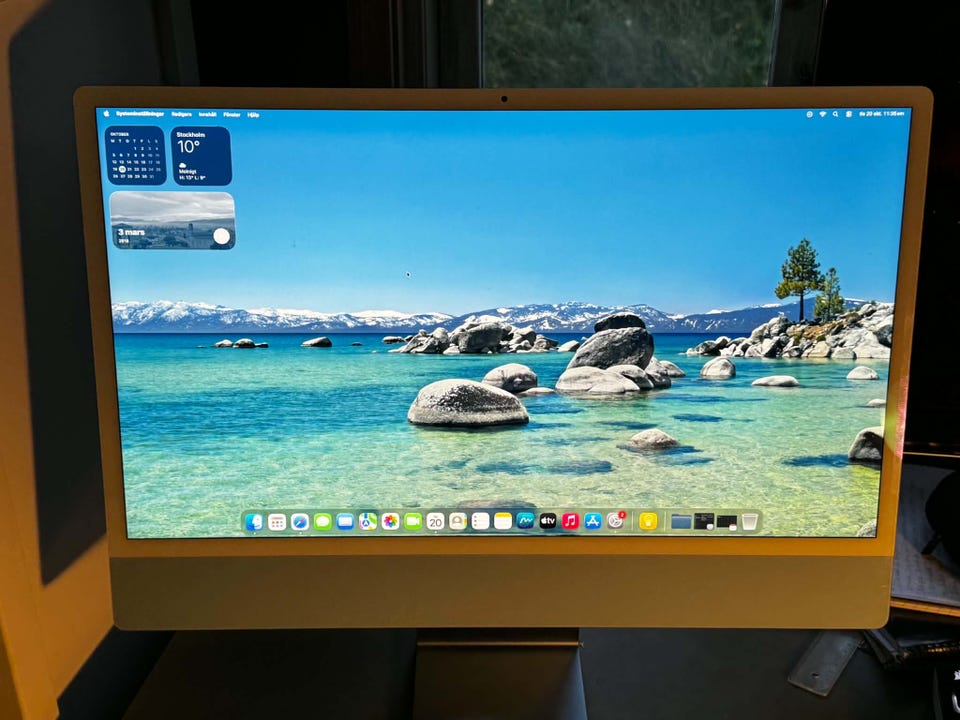Launch the Music app
This screenshot has height=720, width=960.
[x=570, y=521]
